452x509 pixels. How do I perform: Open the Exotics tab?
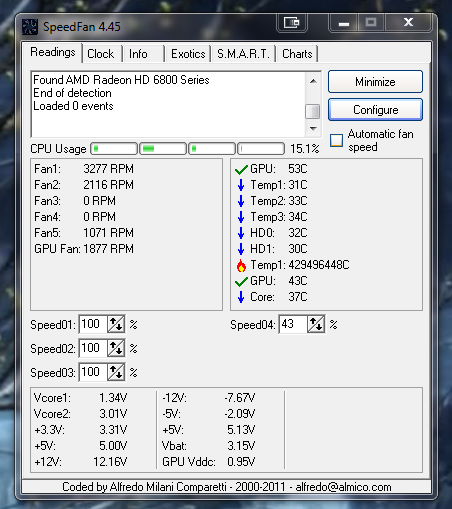point(188,54)
